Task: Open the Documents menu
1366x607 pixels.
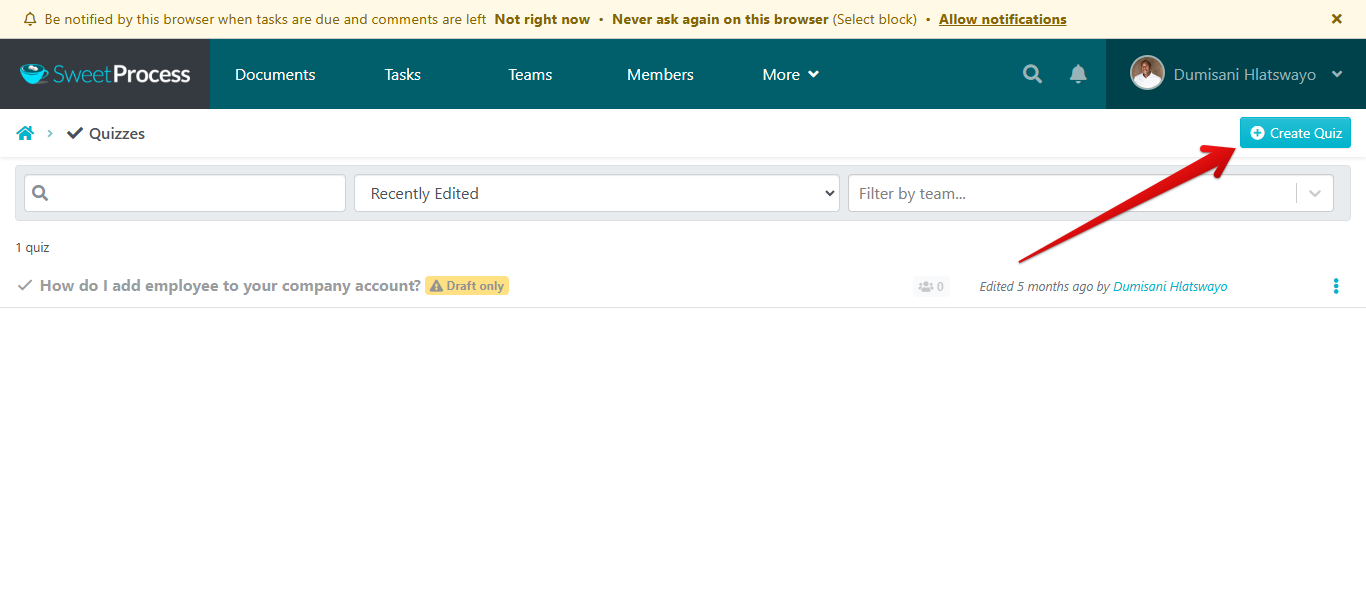Action: click(275, 74)
